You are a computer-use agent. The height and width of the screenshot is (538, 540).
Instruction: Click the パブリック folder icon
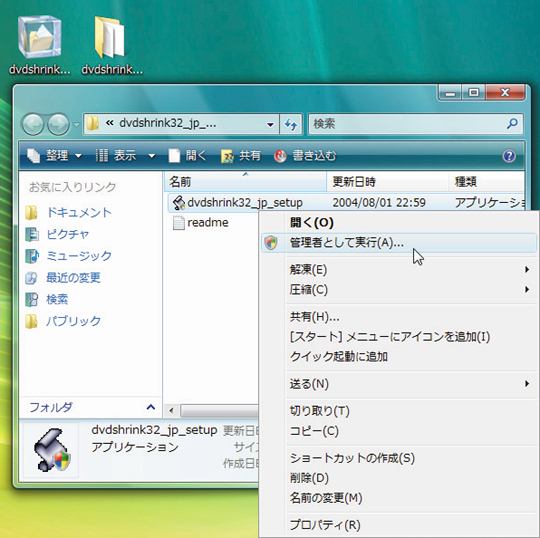(31, 321)
